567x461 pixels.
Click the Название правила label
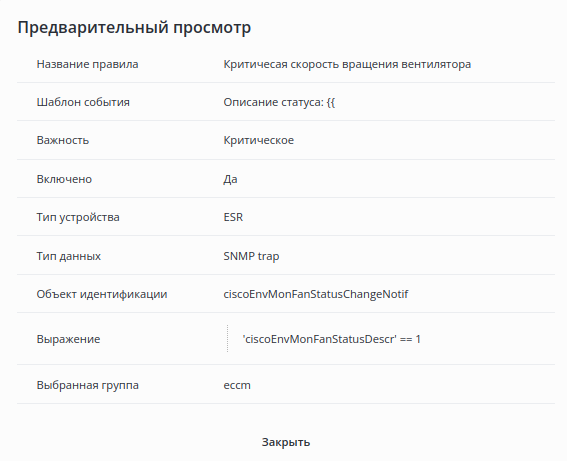tap(87, 64)
